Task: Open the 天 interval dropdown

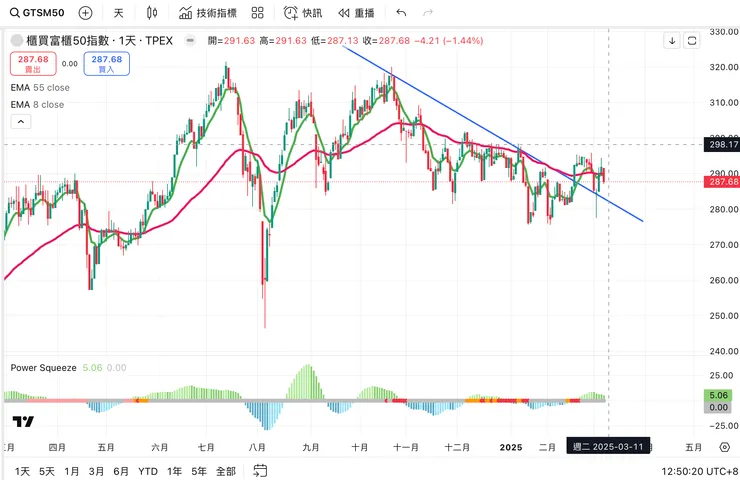Action: tap(119, 13)
